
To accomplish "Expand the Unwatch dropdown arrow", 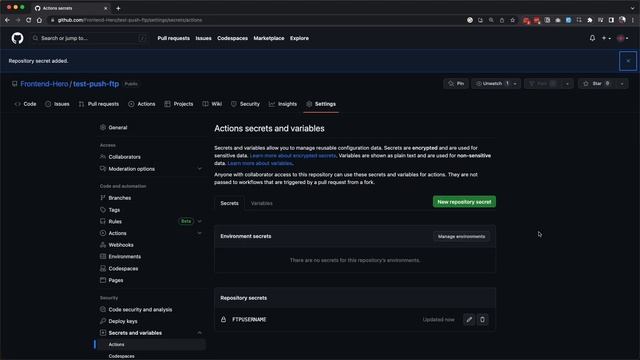I will [x=515, y=84].
